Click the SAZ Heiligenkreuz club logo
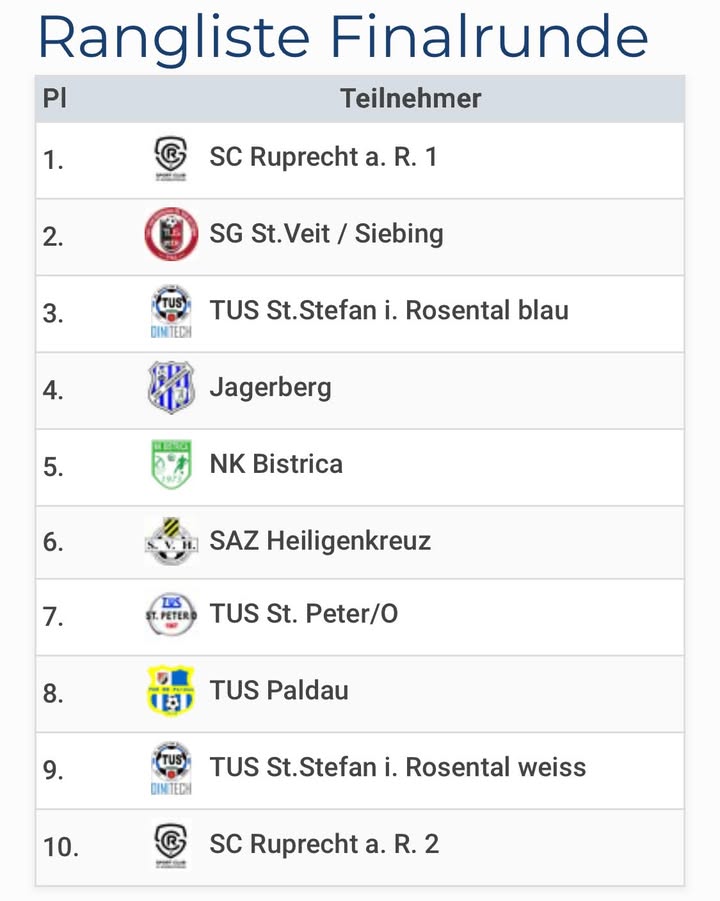 [x=170, y=542]
